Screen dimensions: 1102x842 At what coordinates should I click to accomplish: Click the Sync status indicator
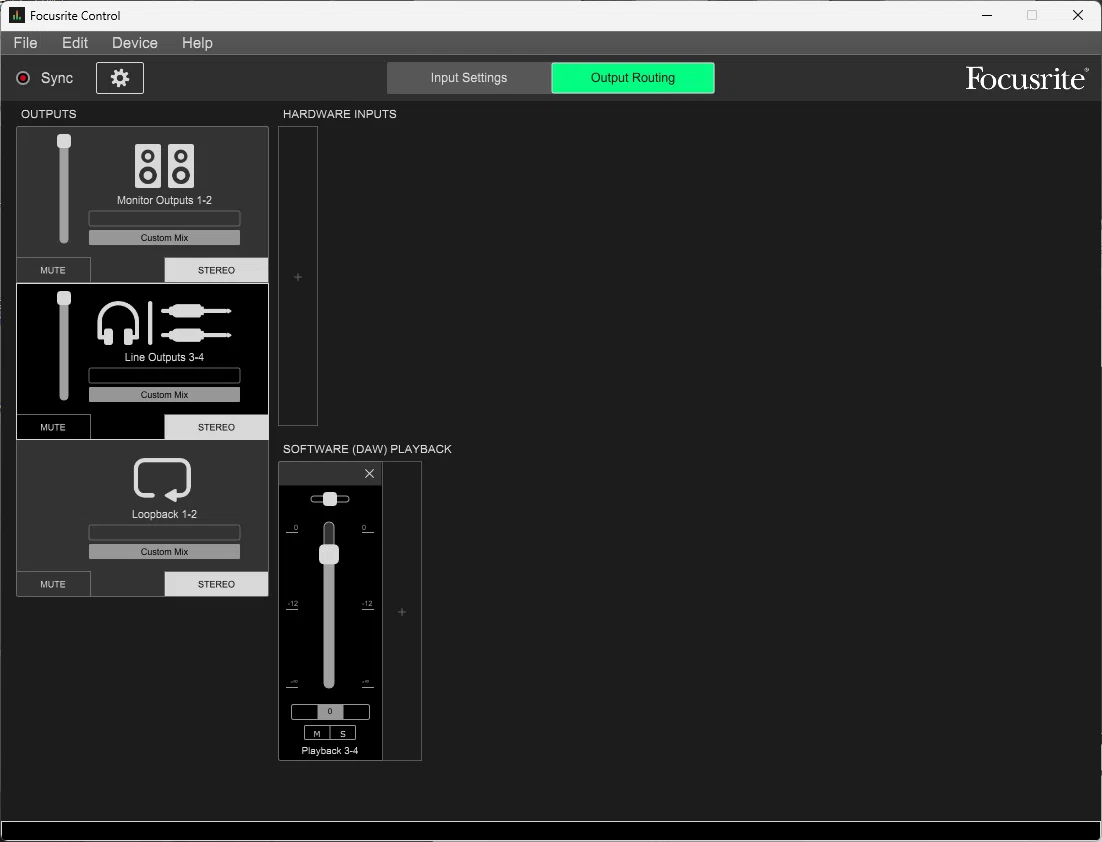coord(23,78)
